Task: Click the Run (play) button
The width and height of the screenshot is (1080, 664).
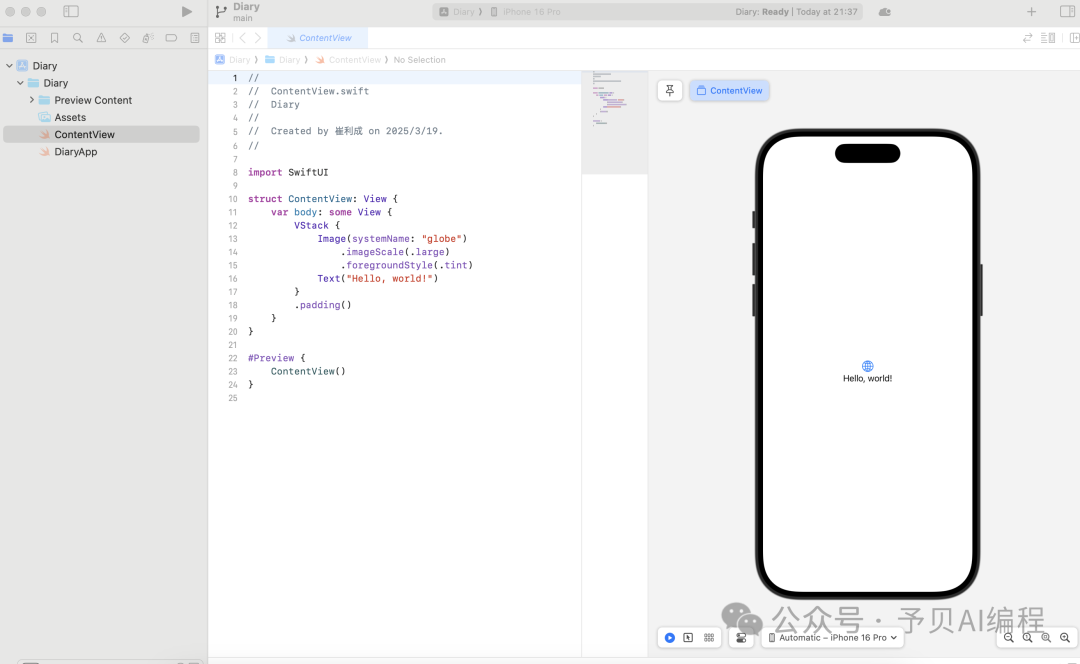Action: tap(186, 12)
